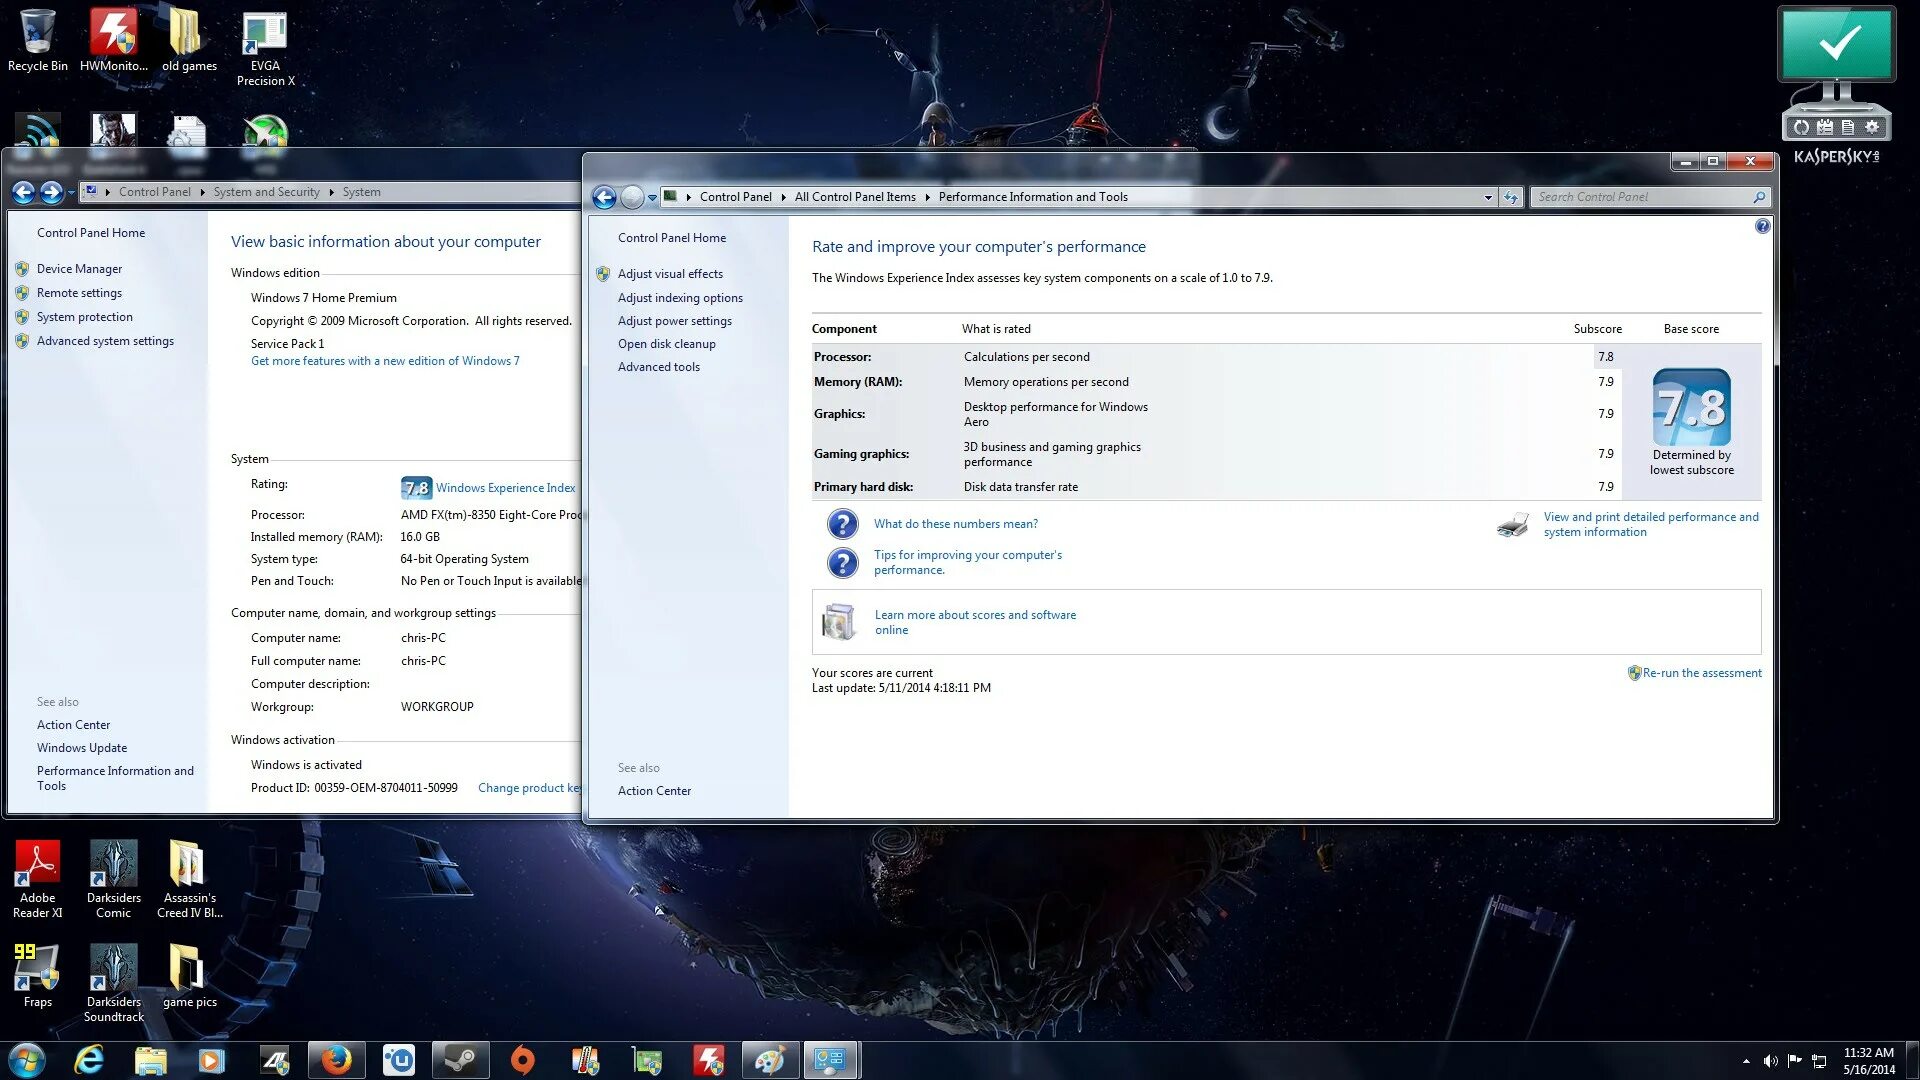Viewport: 1920px width, 1080px height.
Task: Select HWMonitor desktop shortcut
Action: (113, 40)
